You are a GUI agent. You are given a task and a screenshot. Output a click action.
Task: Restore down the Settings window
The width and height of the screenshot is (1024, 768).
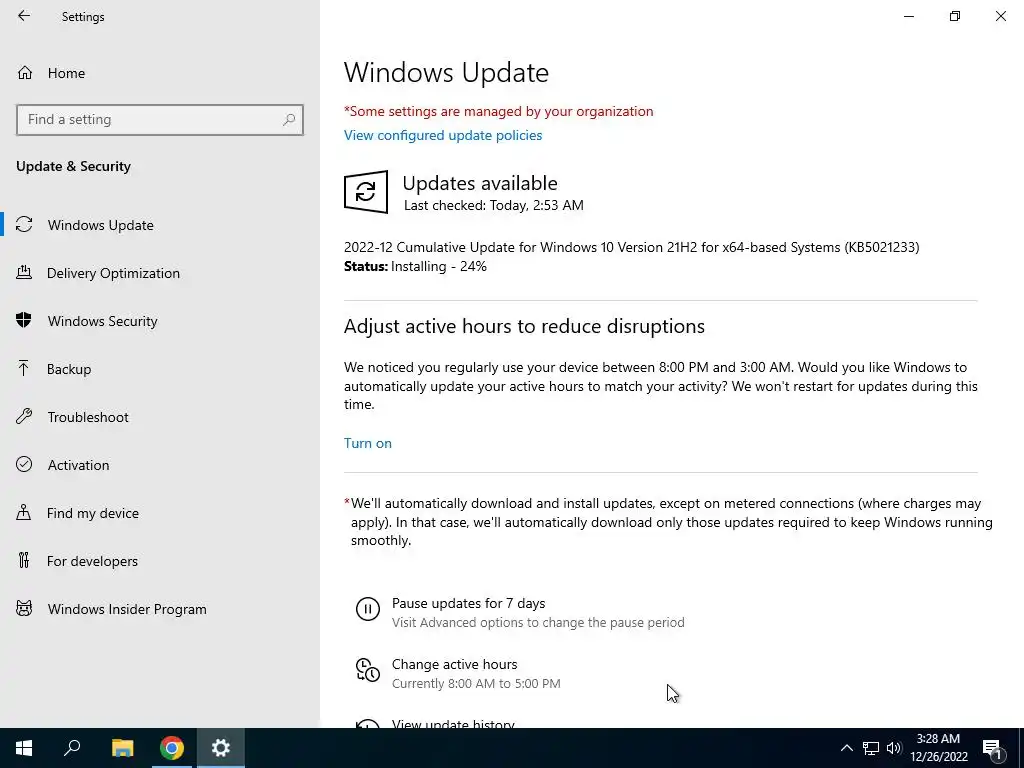pyautogui.click(x=955, y=16)
